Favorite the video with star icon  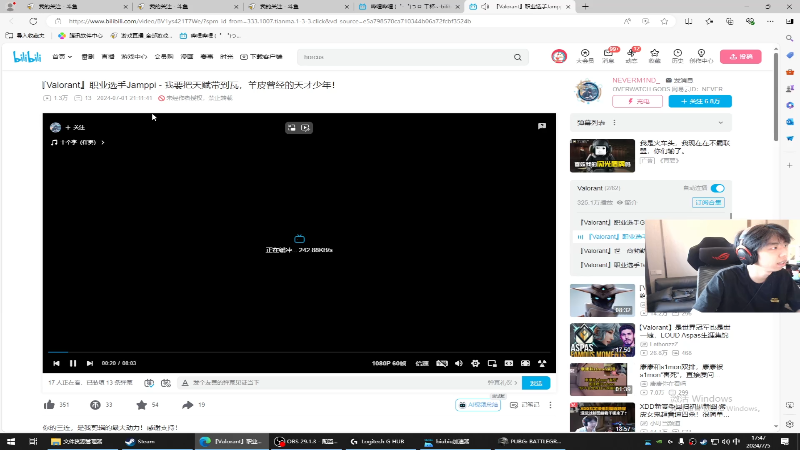coord(141,405)
